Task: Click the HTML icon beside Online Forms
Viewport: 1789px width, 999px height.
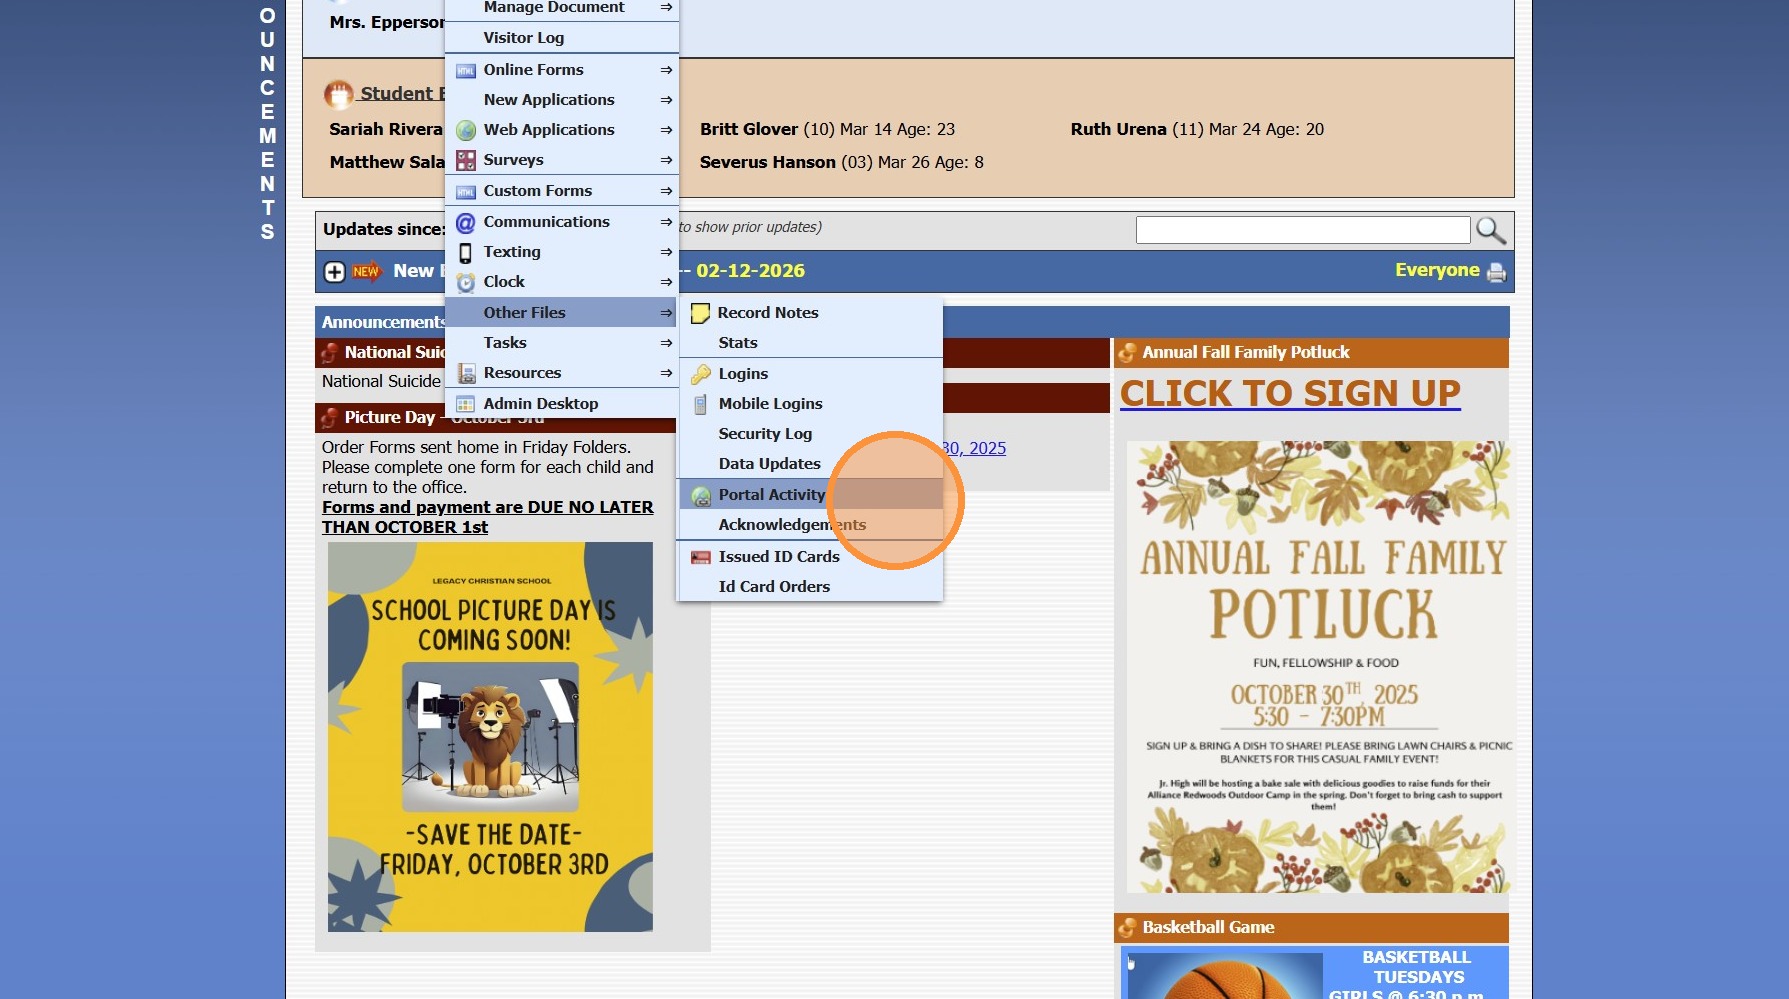Action: point(466,70)
